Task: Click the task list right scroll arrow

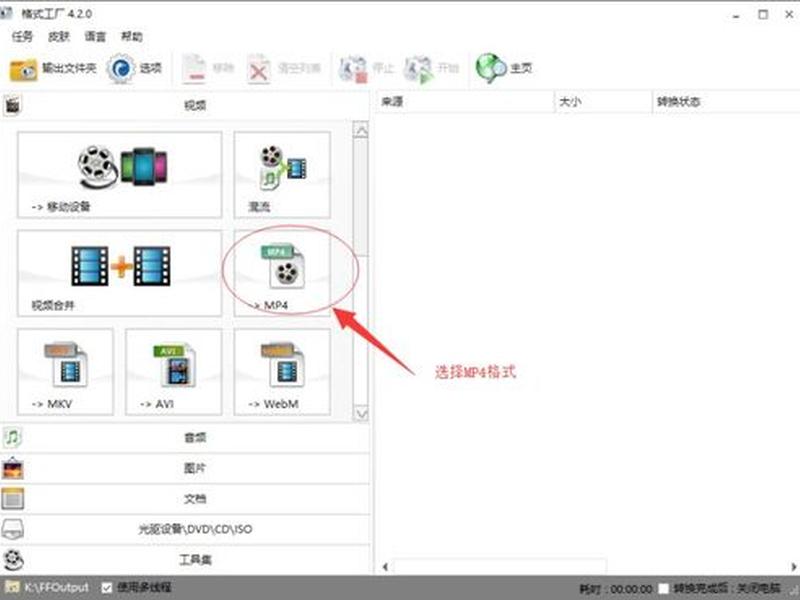Action: (x=793, y=567)
